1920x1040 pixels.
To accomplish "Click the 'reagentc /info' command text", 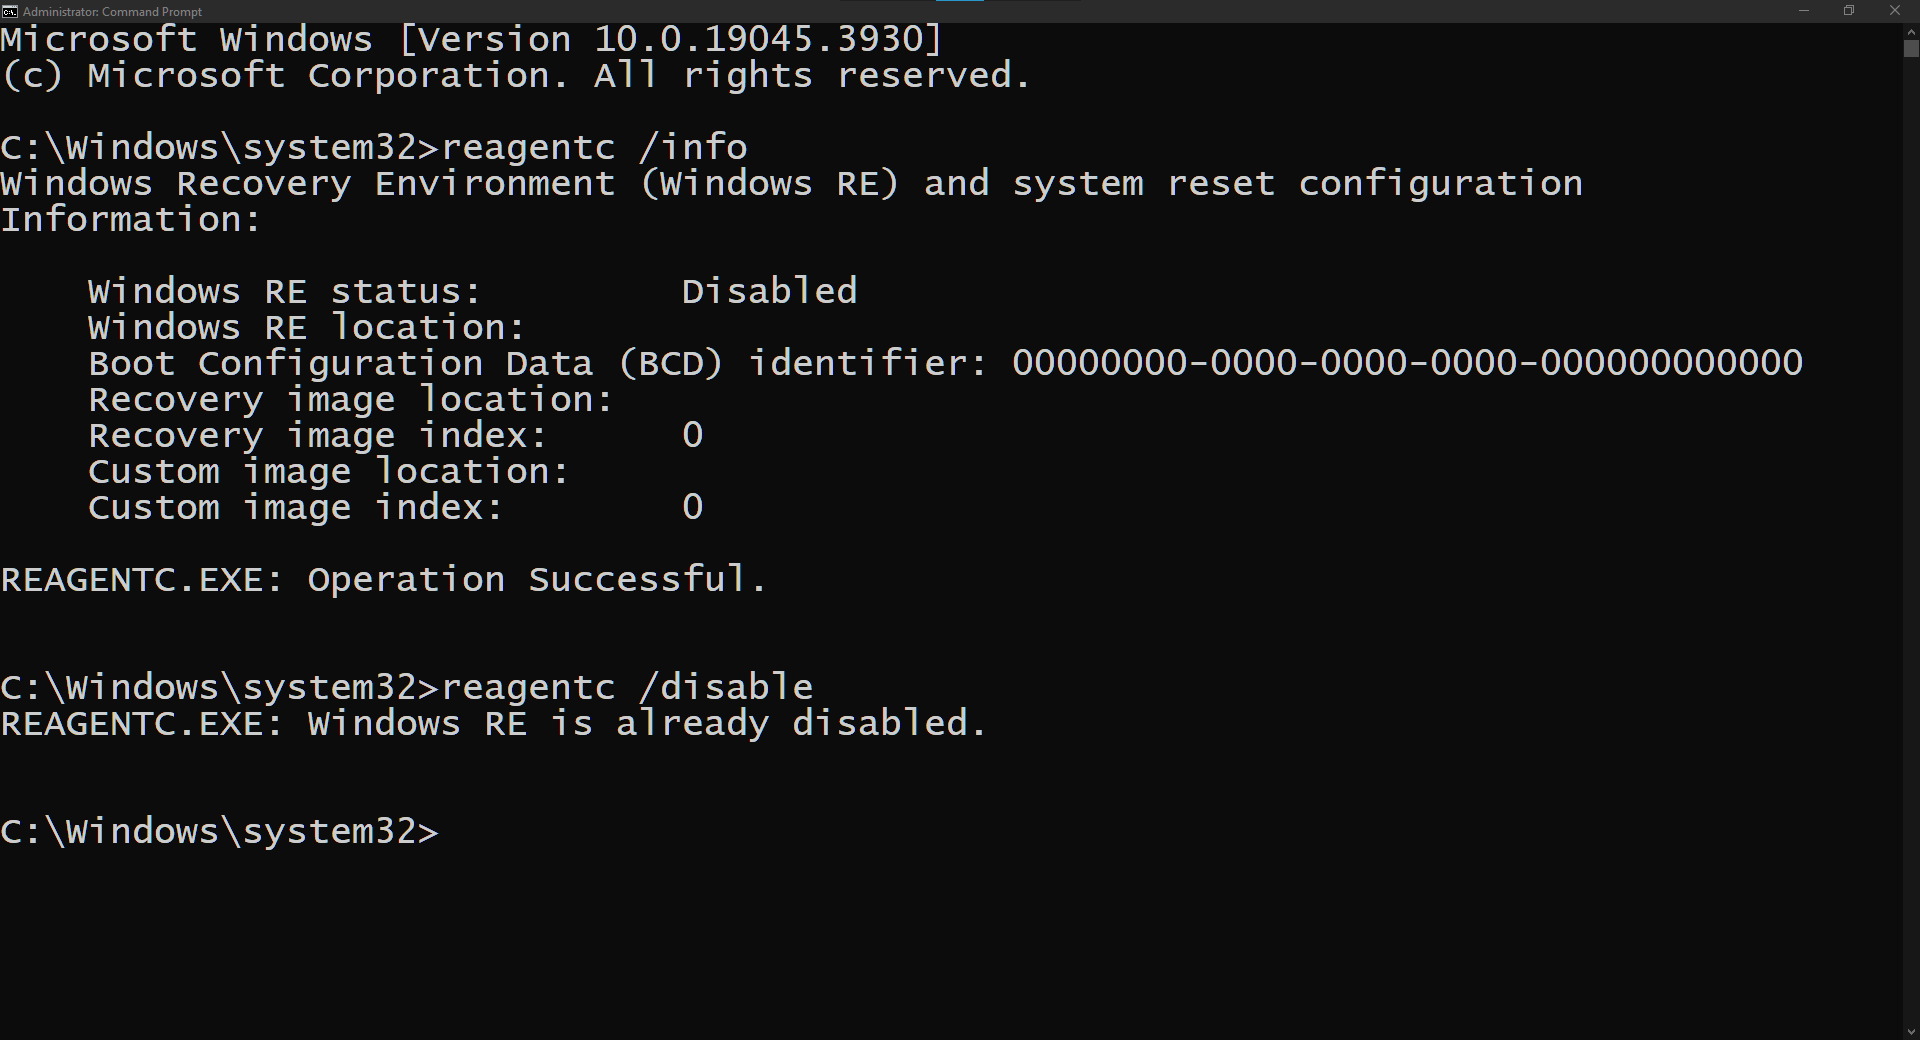I will click(594, 148).
